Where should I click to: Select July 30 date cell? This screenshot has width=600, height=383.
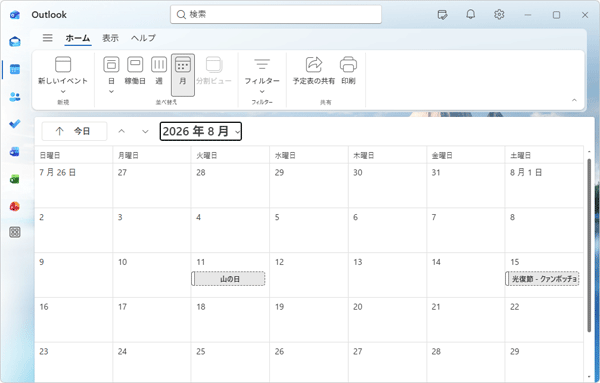387,186
